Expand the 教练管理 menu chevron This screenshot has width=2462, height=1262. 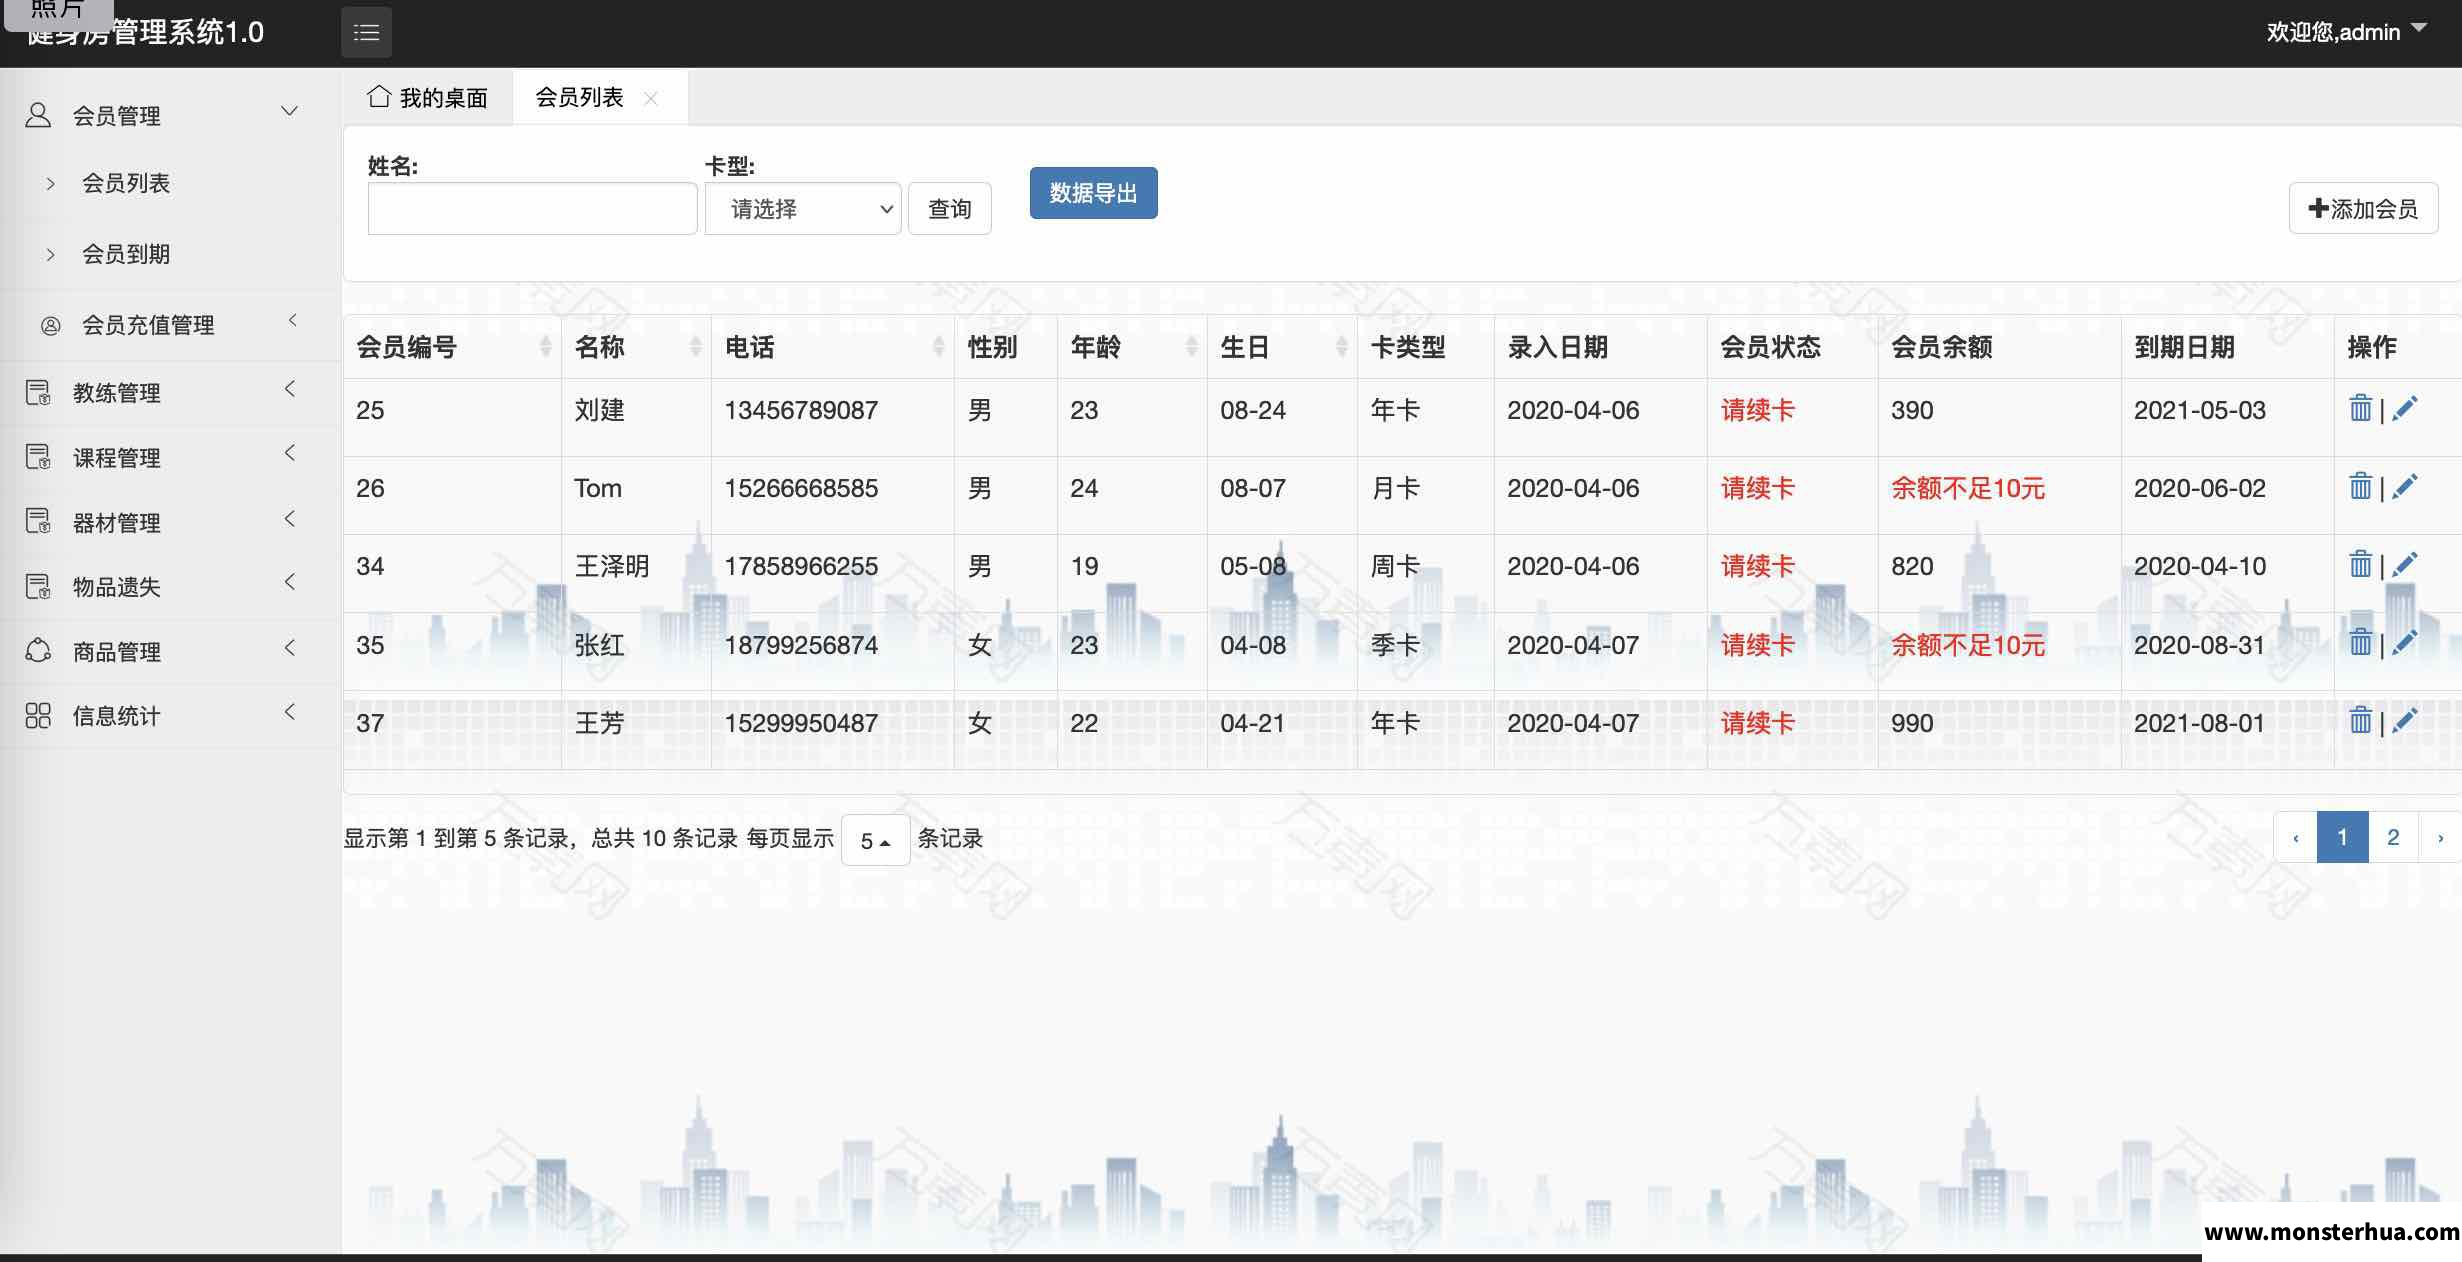pos(290,389)
